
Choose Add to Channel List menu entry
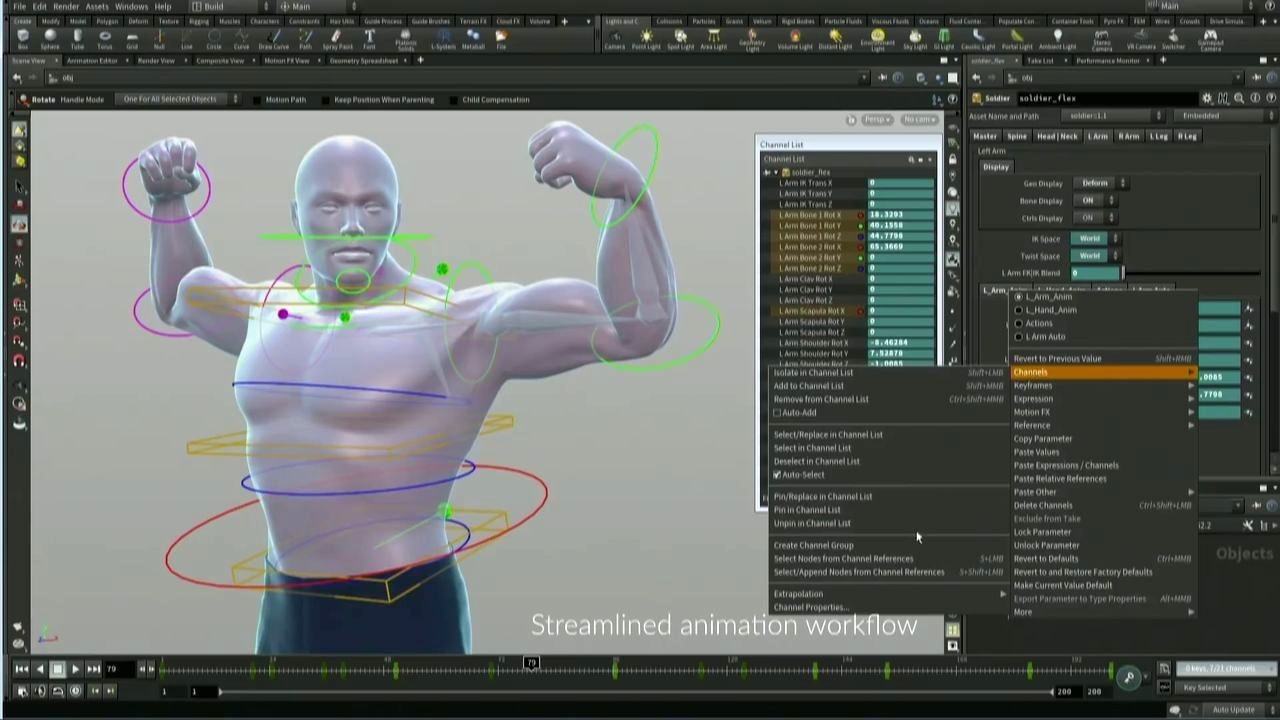[x=808, y=386]
